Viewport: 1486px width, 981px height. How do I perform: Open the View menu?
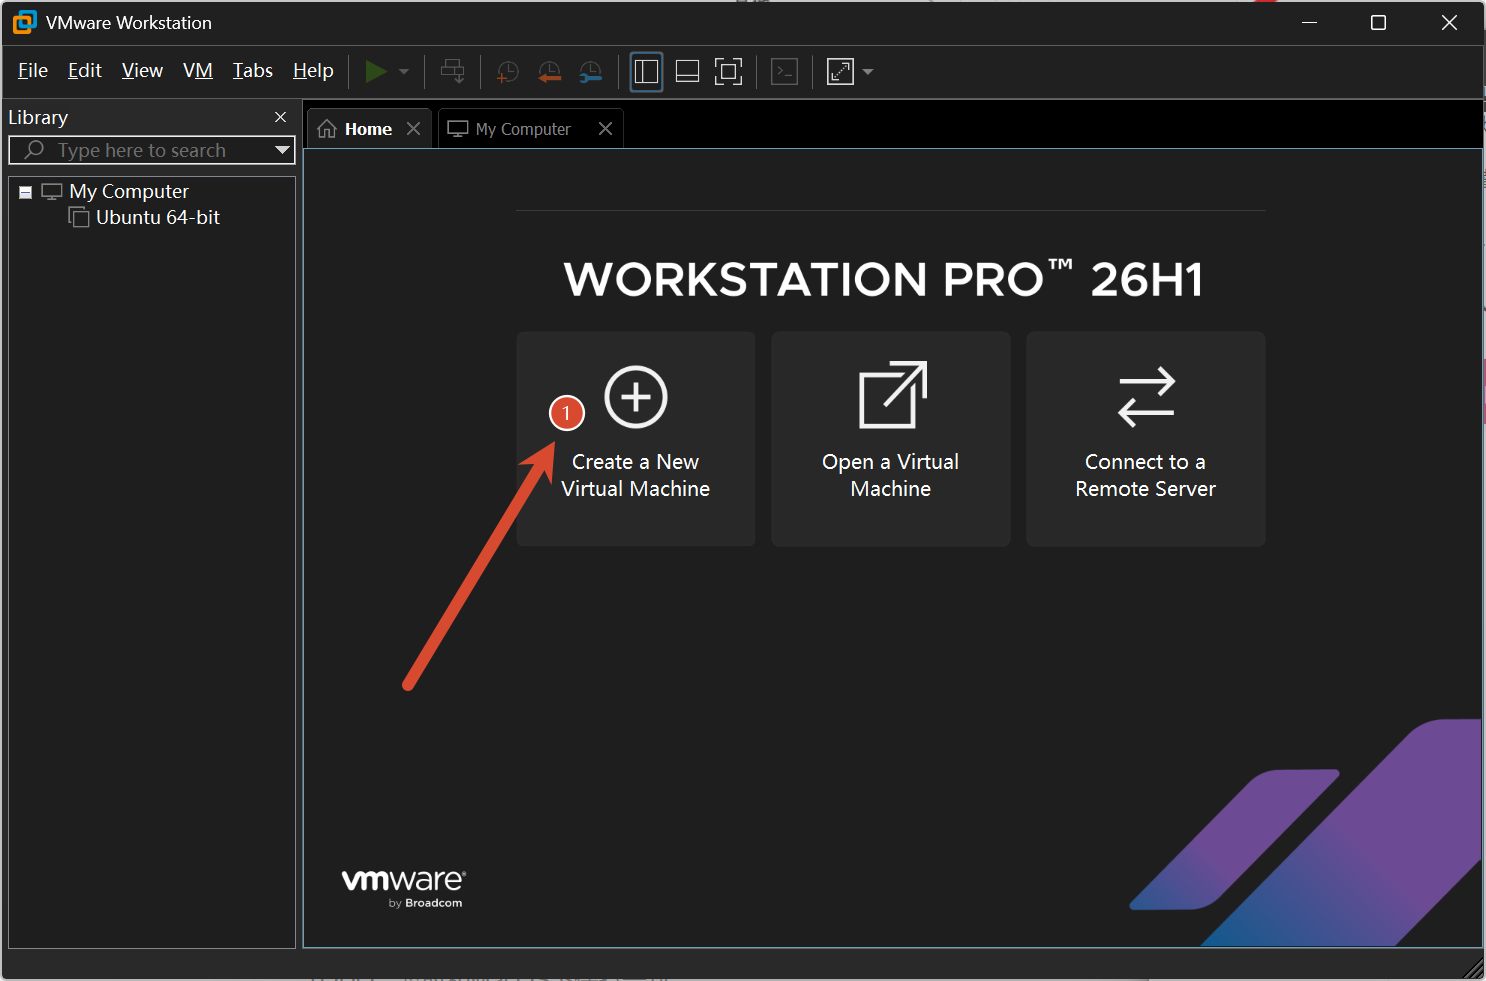(x=142, y=71)
